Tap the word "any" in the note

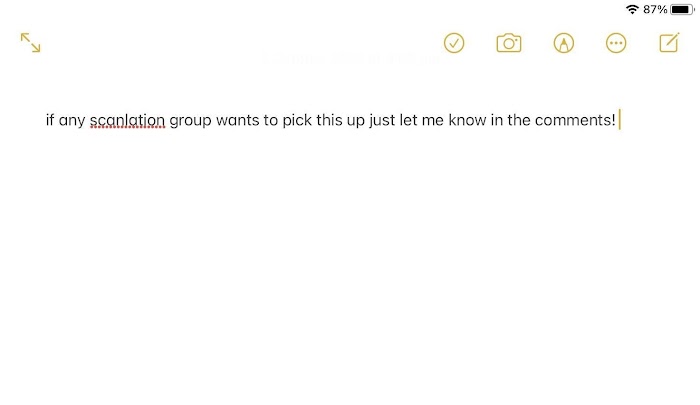[x=72, y=121]
